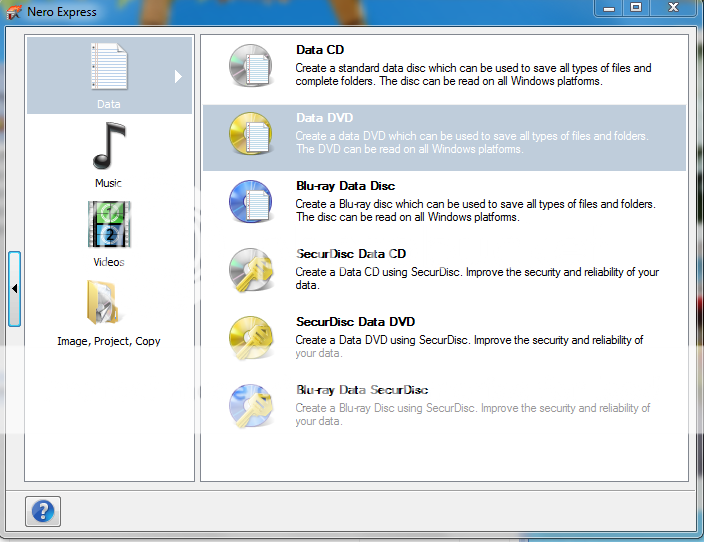Click the Data DVD description text
Viewport: 704px width, 542px height.
[x=472, y=142]
